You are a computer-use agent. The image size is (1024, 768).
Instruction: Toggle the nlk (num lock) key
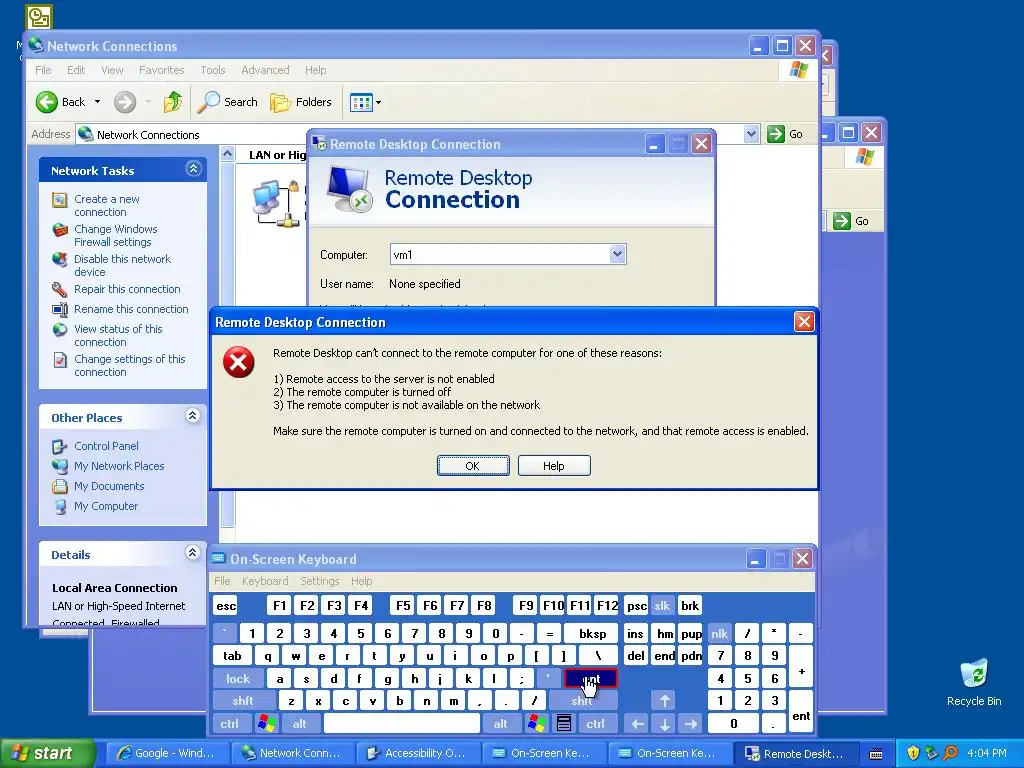pyautogui.click(x=720, y=633)
